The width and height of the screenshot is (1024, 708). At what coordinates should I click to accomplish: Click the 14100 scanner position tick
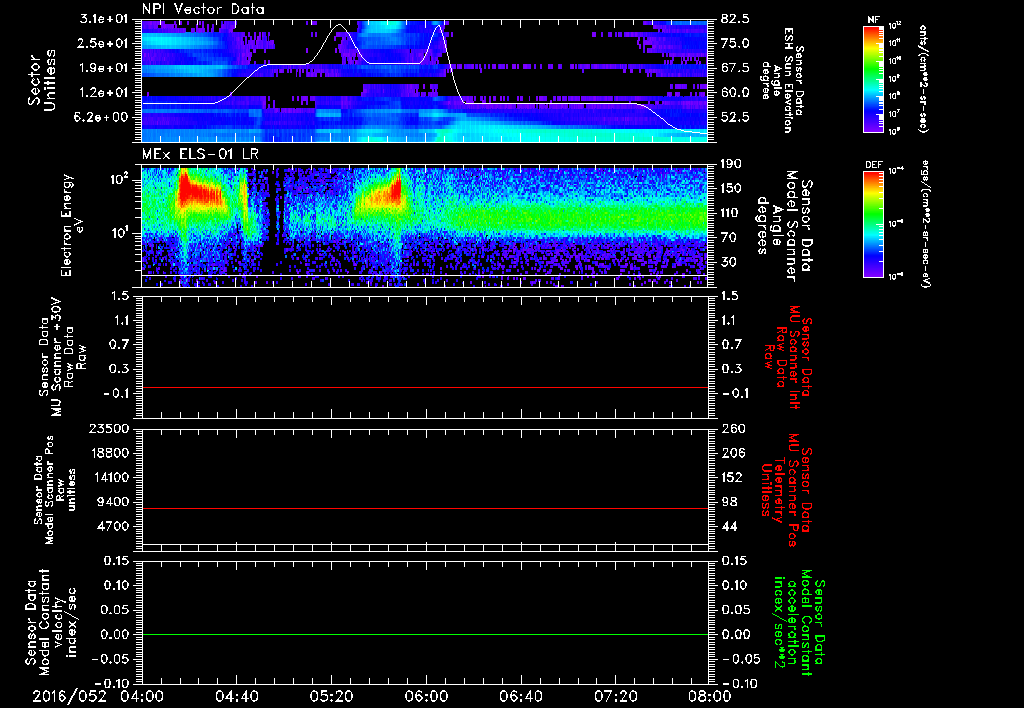click(111, 477)
